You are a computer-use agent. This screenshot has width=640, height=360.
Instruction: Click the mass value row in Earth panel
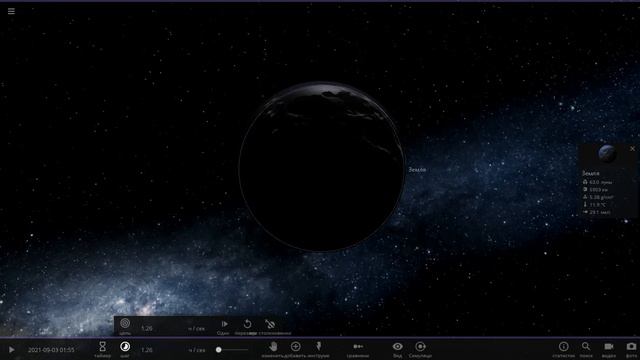(597, 182)
